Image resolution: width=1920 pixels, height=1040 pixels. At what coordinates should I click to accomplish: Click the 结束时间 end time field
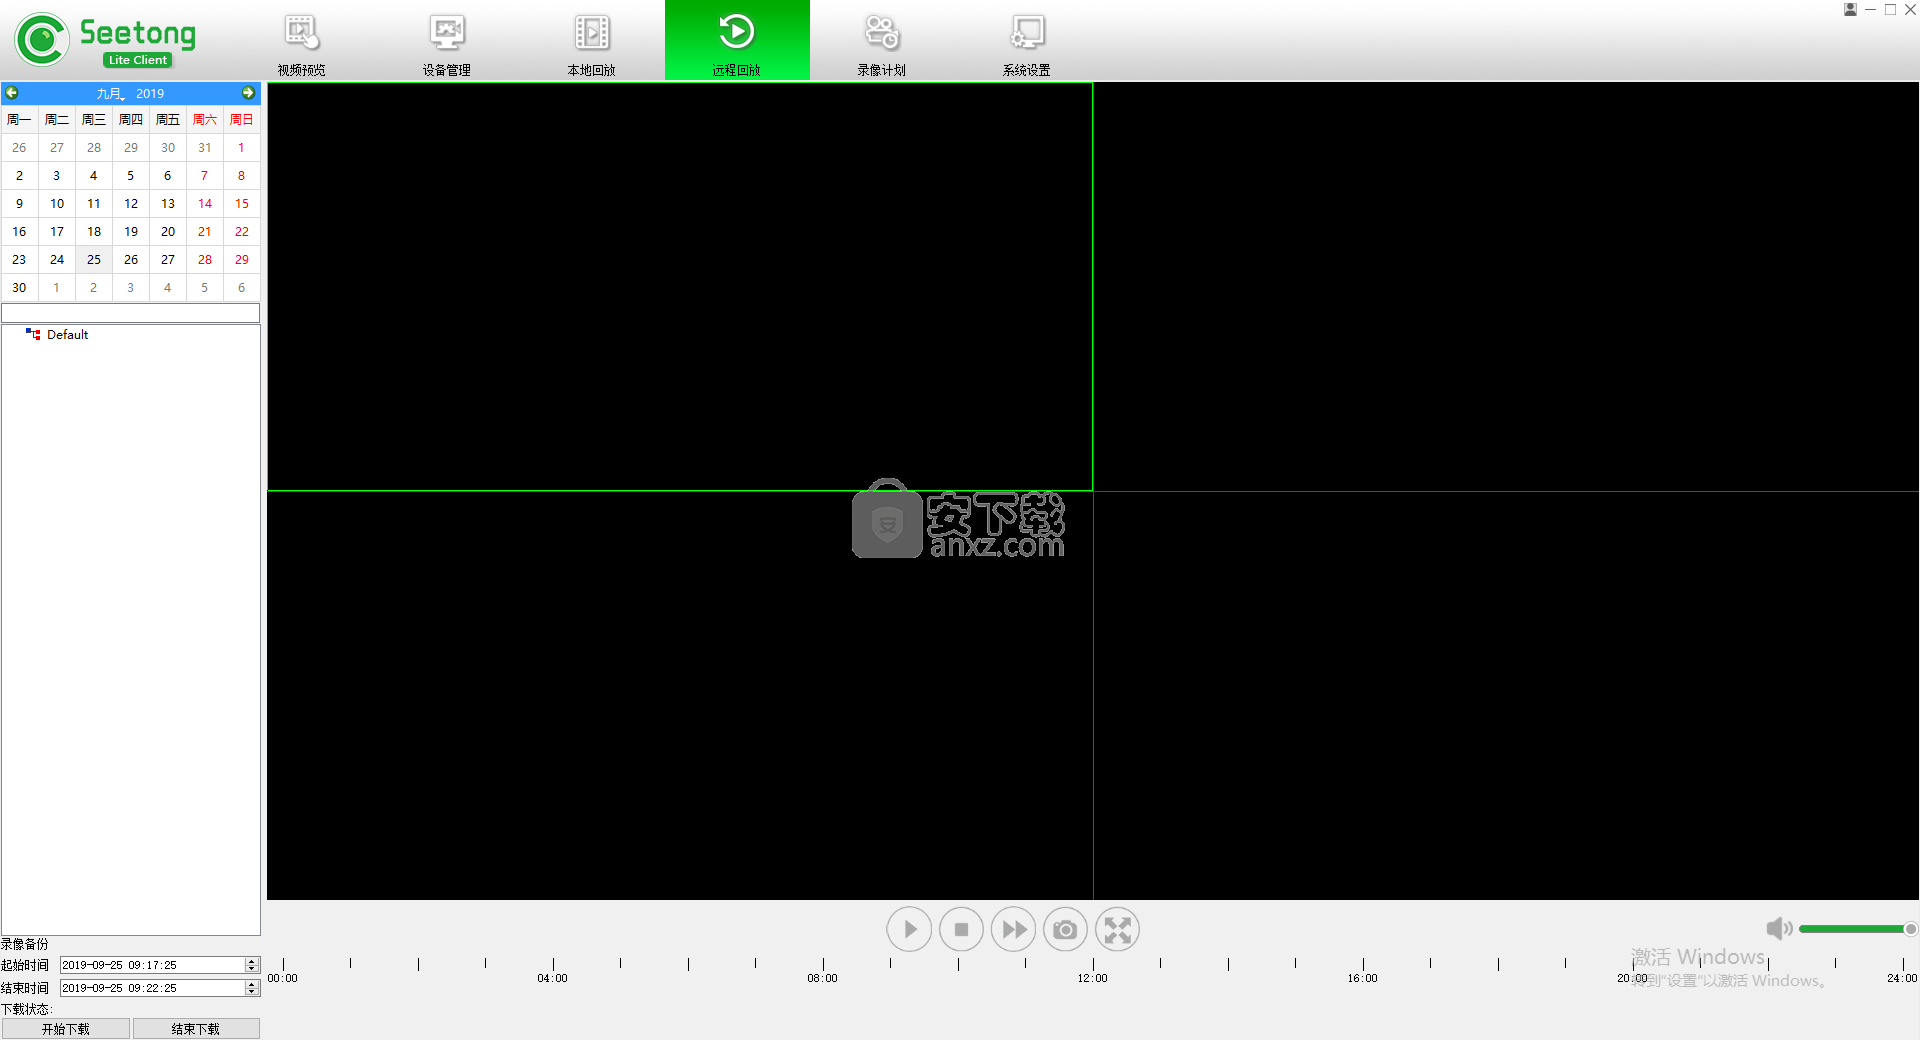153,988
